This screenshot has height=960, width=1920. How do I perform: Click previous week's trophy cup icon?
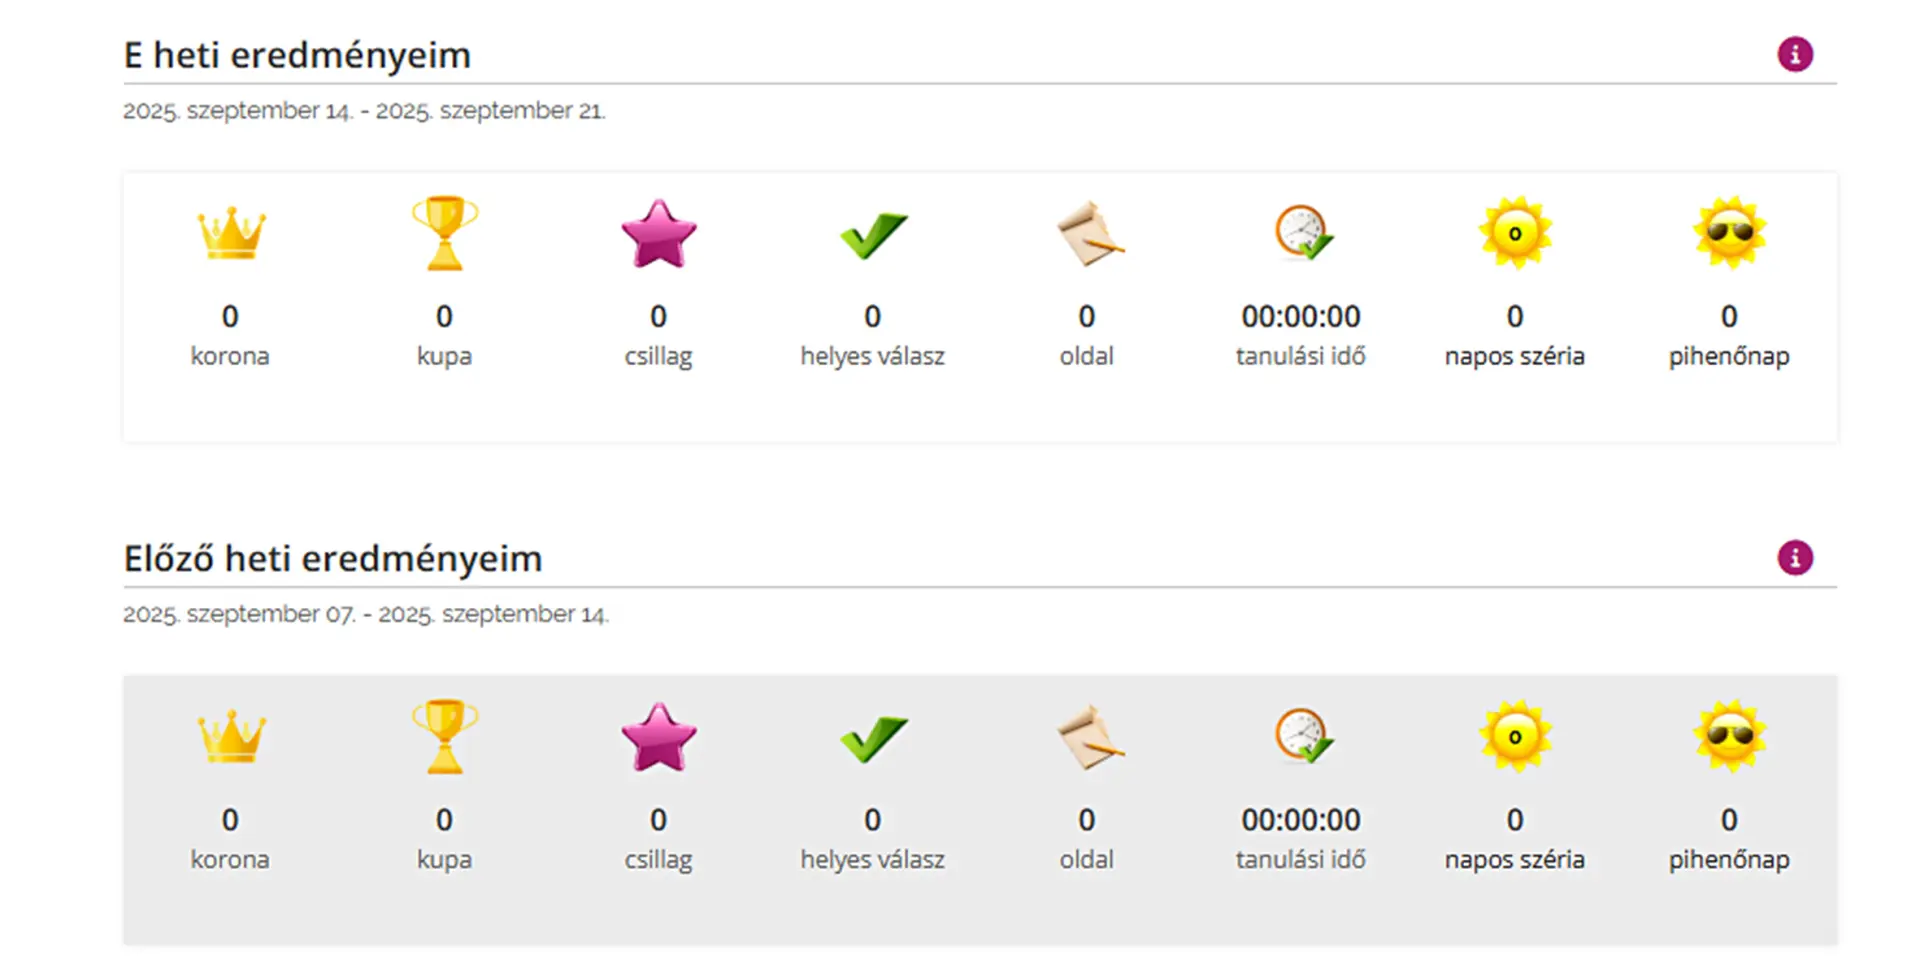445,738
